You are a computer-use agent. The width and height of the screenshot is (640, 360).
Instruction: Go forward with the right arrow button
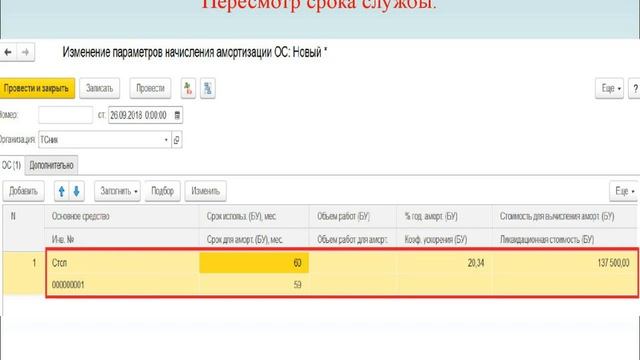pyautogui.click(x=25, y=52)
